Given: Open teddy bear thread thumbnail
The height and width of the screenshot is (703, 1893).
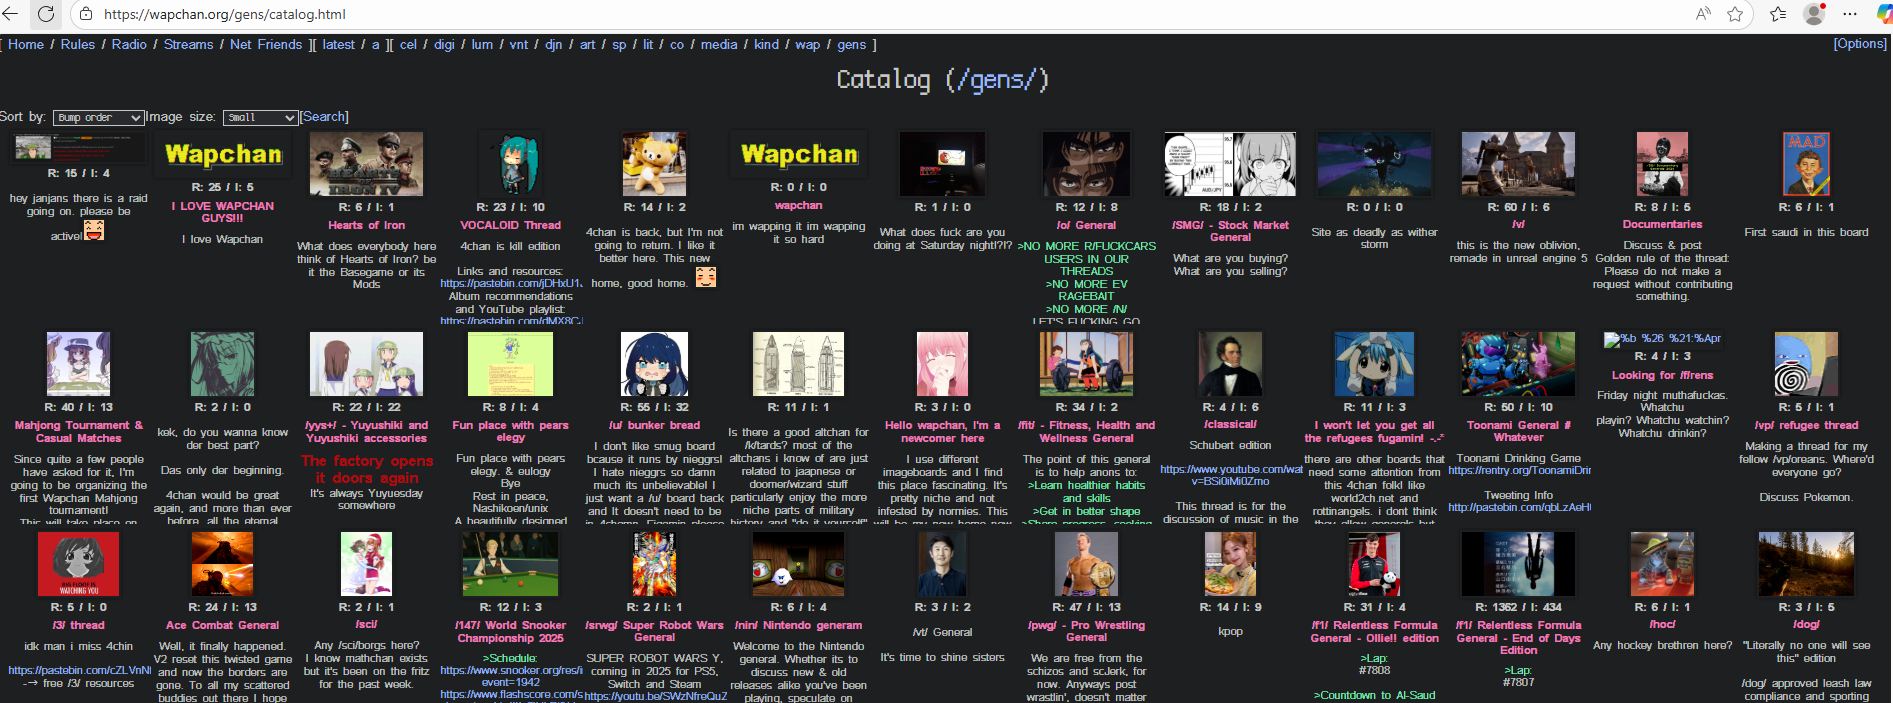Looking at the screenshot, I should click(x=654, y=163).
